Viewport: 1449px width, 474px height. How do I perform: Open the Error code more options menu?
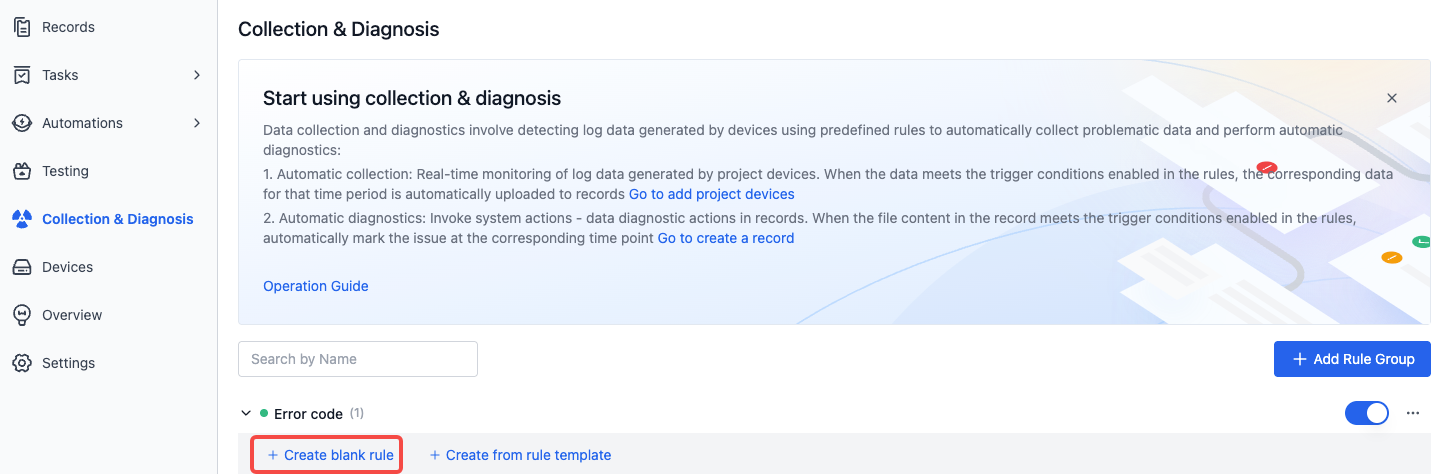(x=1413, y=413)
